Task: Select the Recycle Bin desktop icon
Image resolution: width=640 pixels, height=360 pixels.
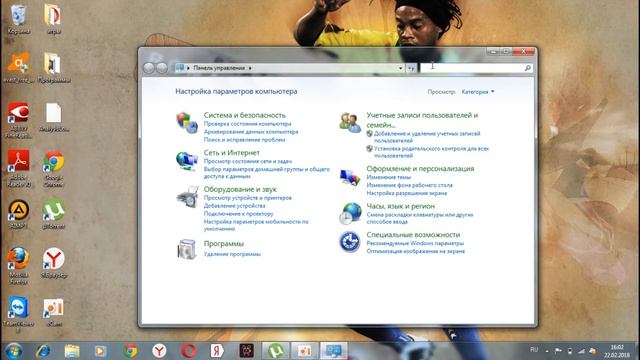Action: point(18,19)
